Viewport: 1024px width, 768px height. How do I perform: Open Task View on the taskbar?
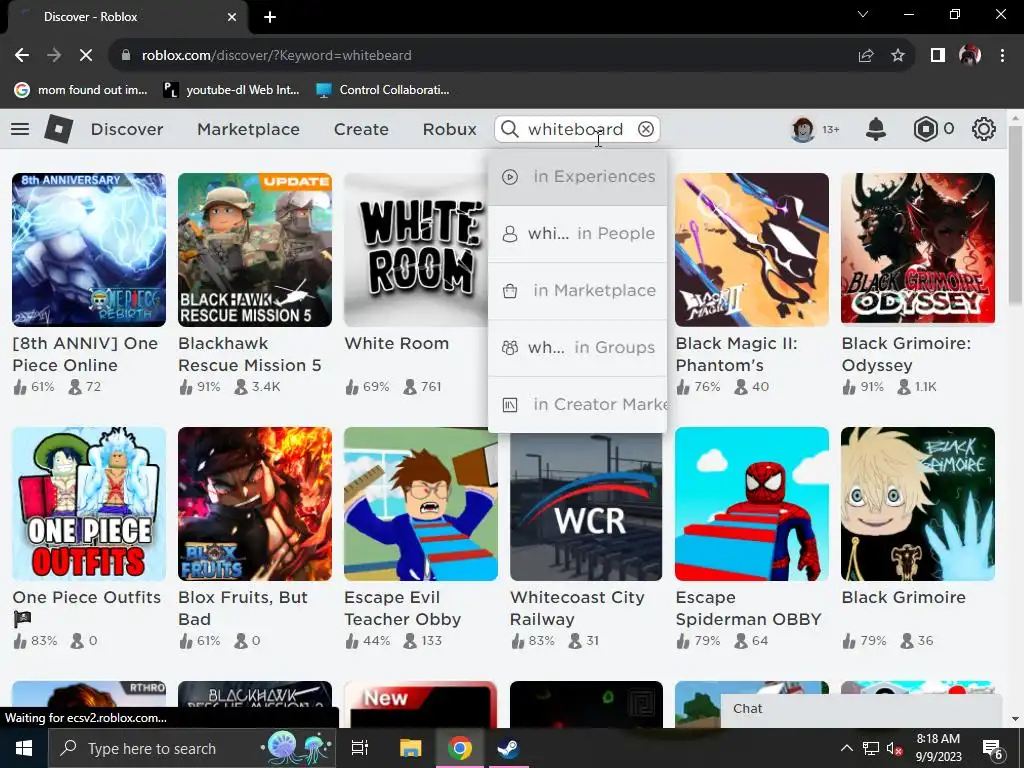tap(360, 748)
